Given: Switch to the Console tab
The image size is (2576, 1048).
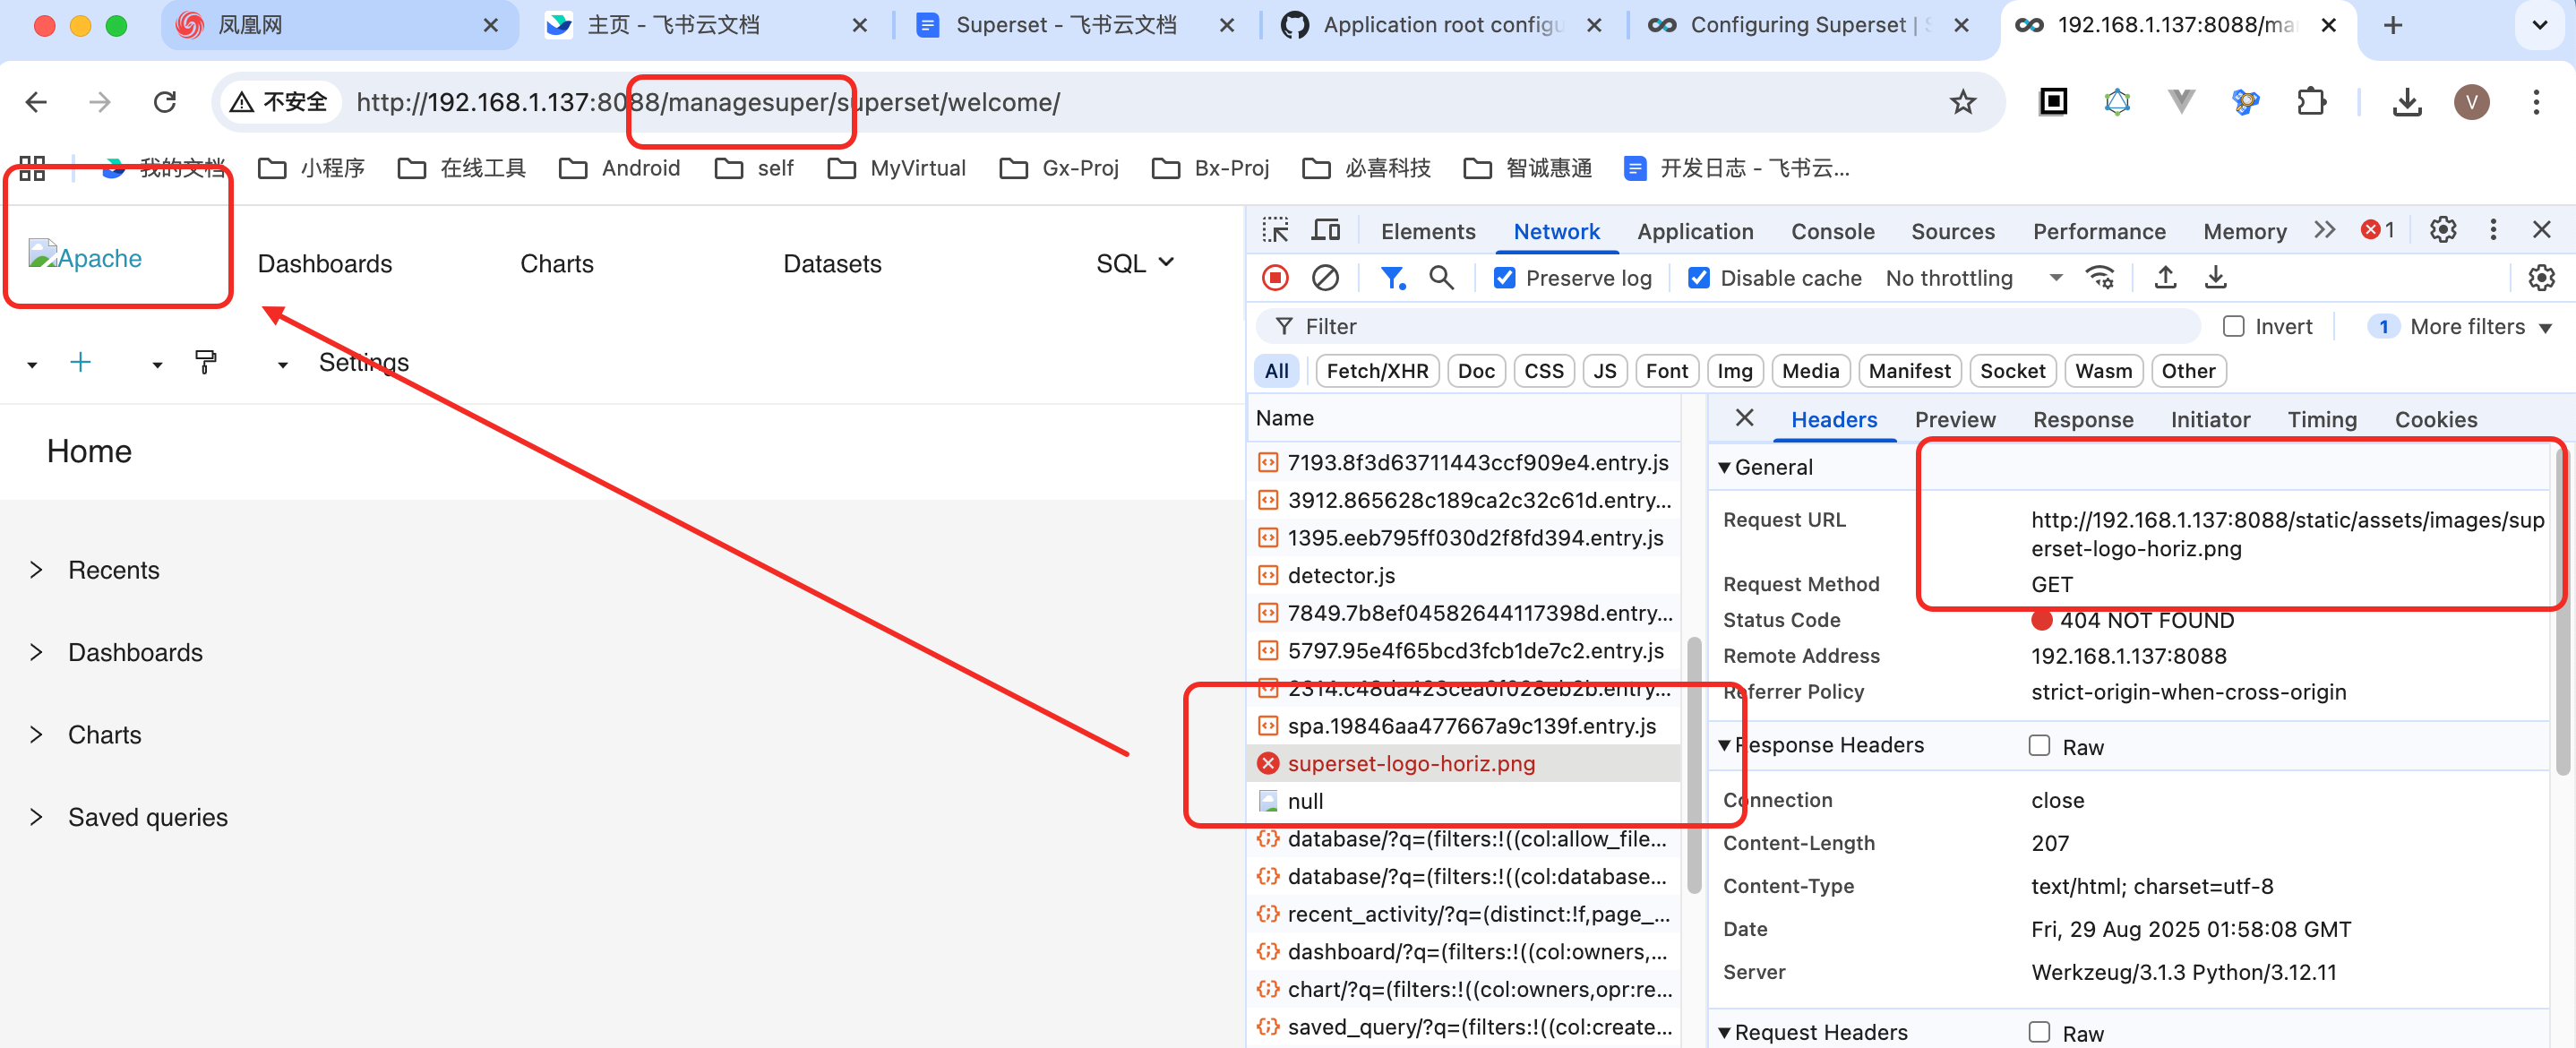Looking at the screenshot, I should (1832, 231).
